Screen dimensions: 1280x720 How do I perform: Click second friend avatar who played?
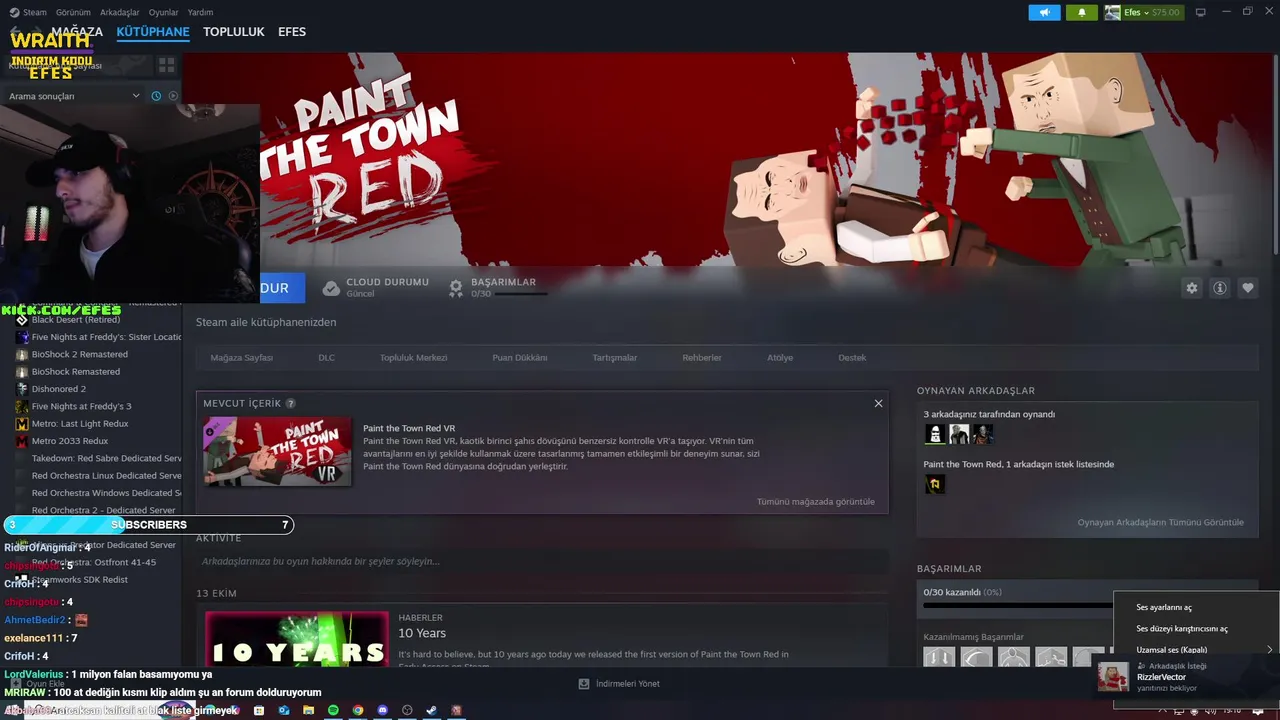pyautogui.click(x=959, y=434)
